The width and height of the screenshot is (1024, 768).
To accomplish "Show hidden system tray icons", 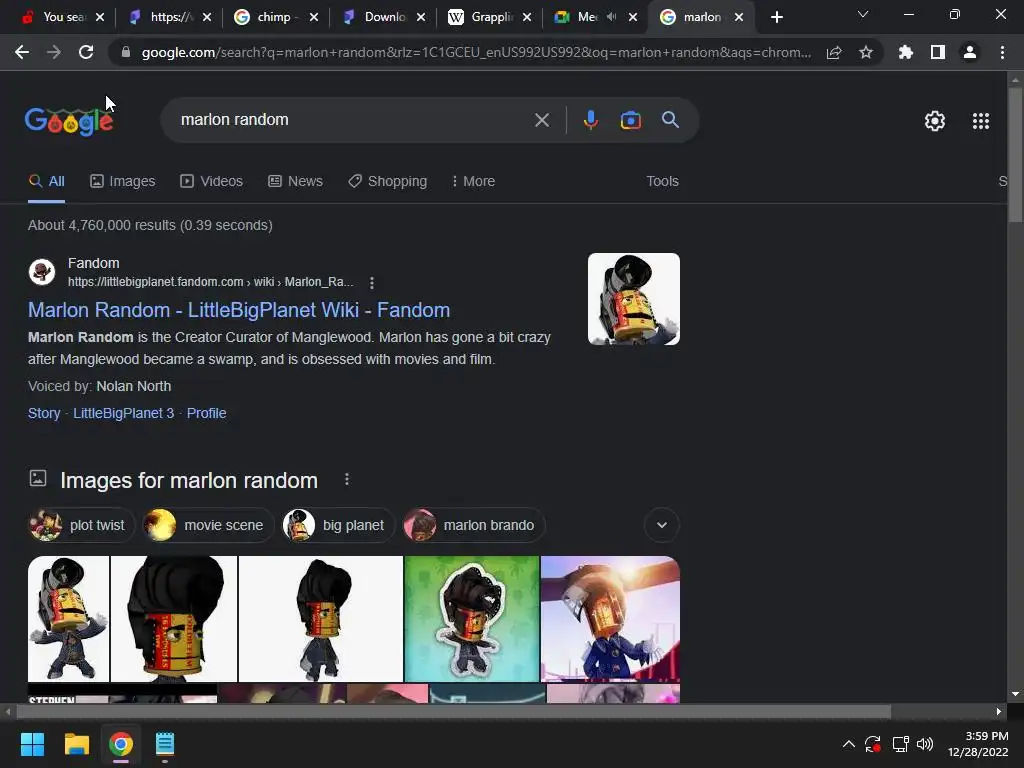I will coord(848,744).
